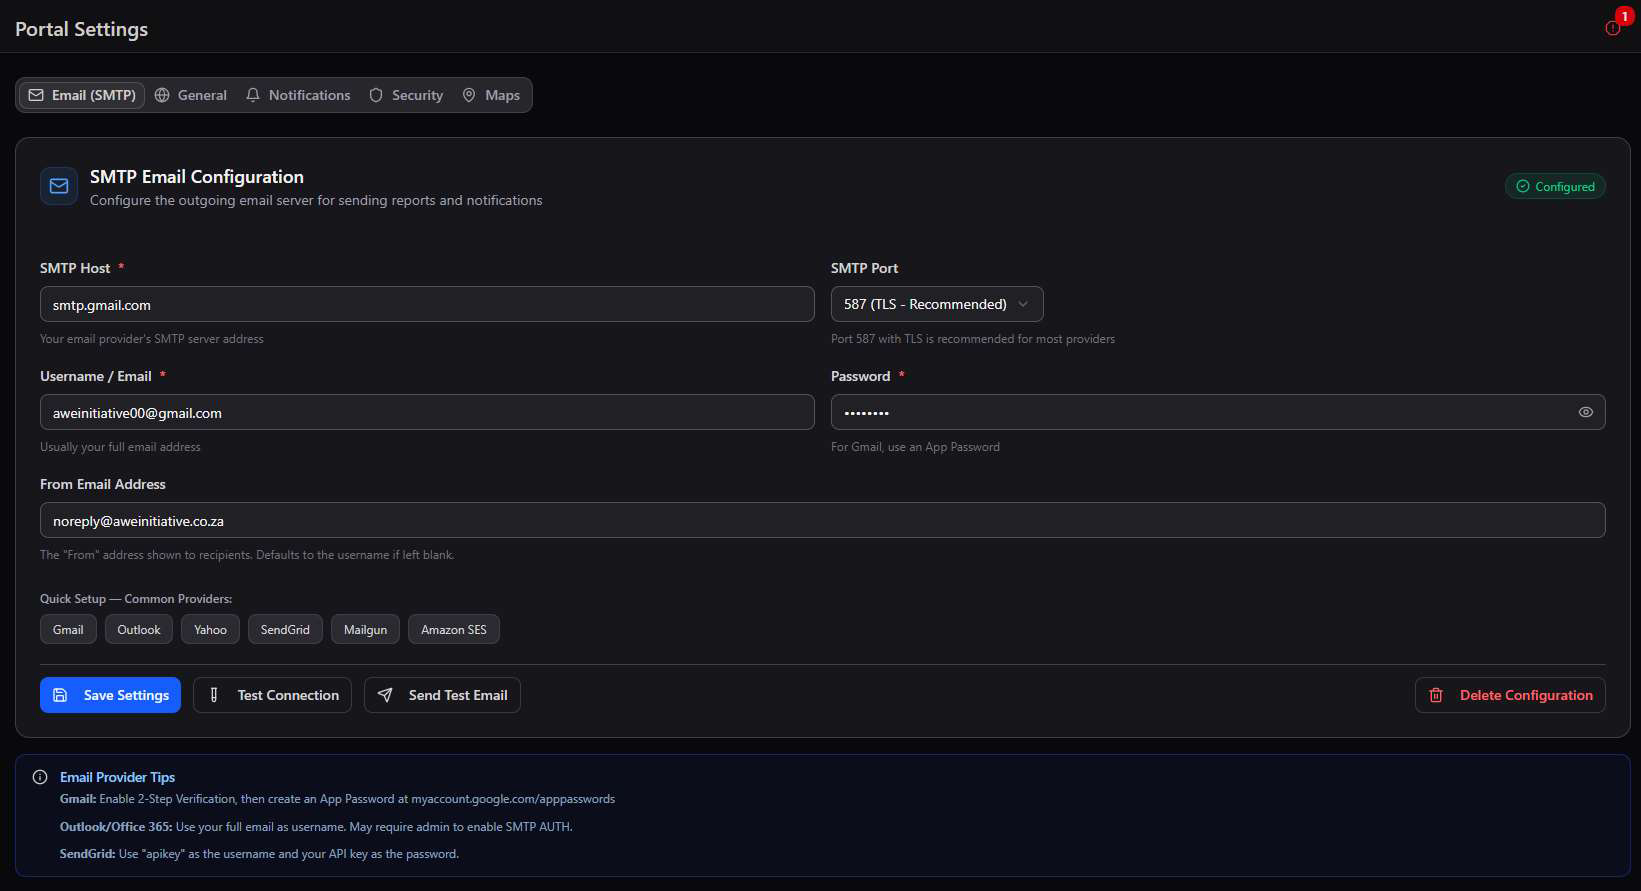Image resolution: width=1641 pixels, height=891 pixels.
Task: Choose the Amazon SES provider preset
Action: [454, 629]
